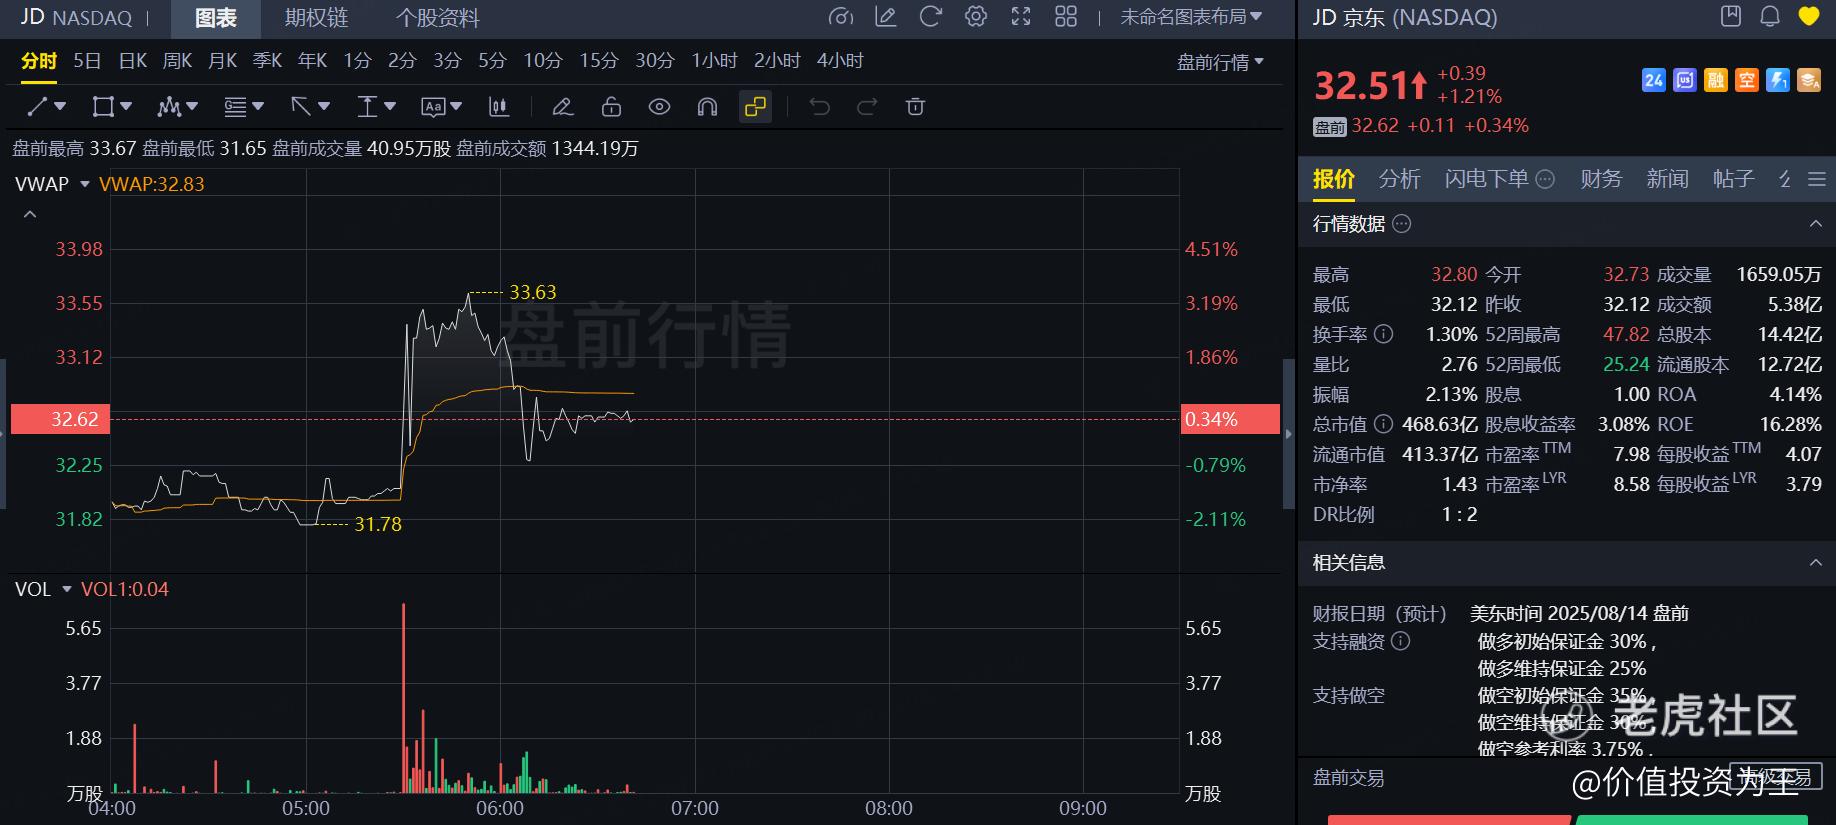Viewport: 1836px width, 825px height.
Task: Switch to the 财务 tab
Action: [1601, 179]
